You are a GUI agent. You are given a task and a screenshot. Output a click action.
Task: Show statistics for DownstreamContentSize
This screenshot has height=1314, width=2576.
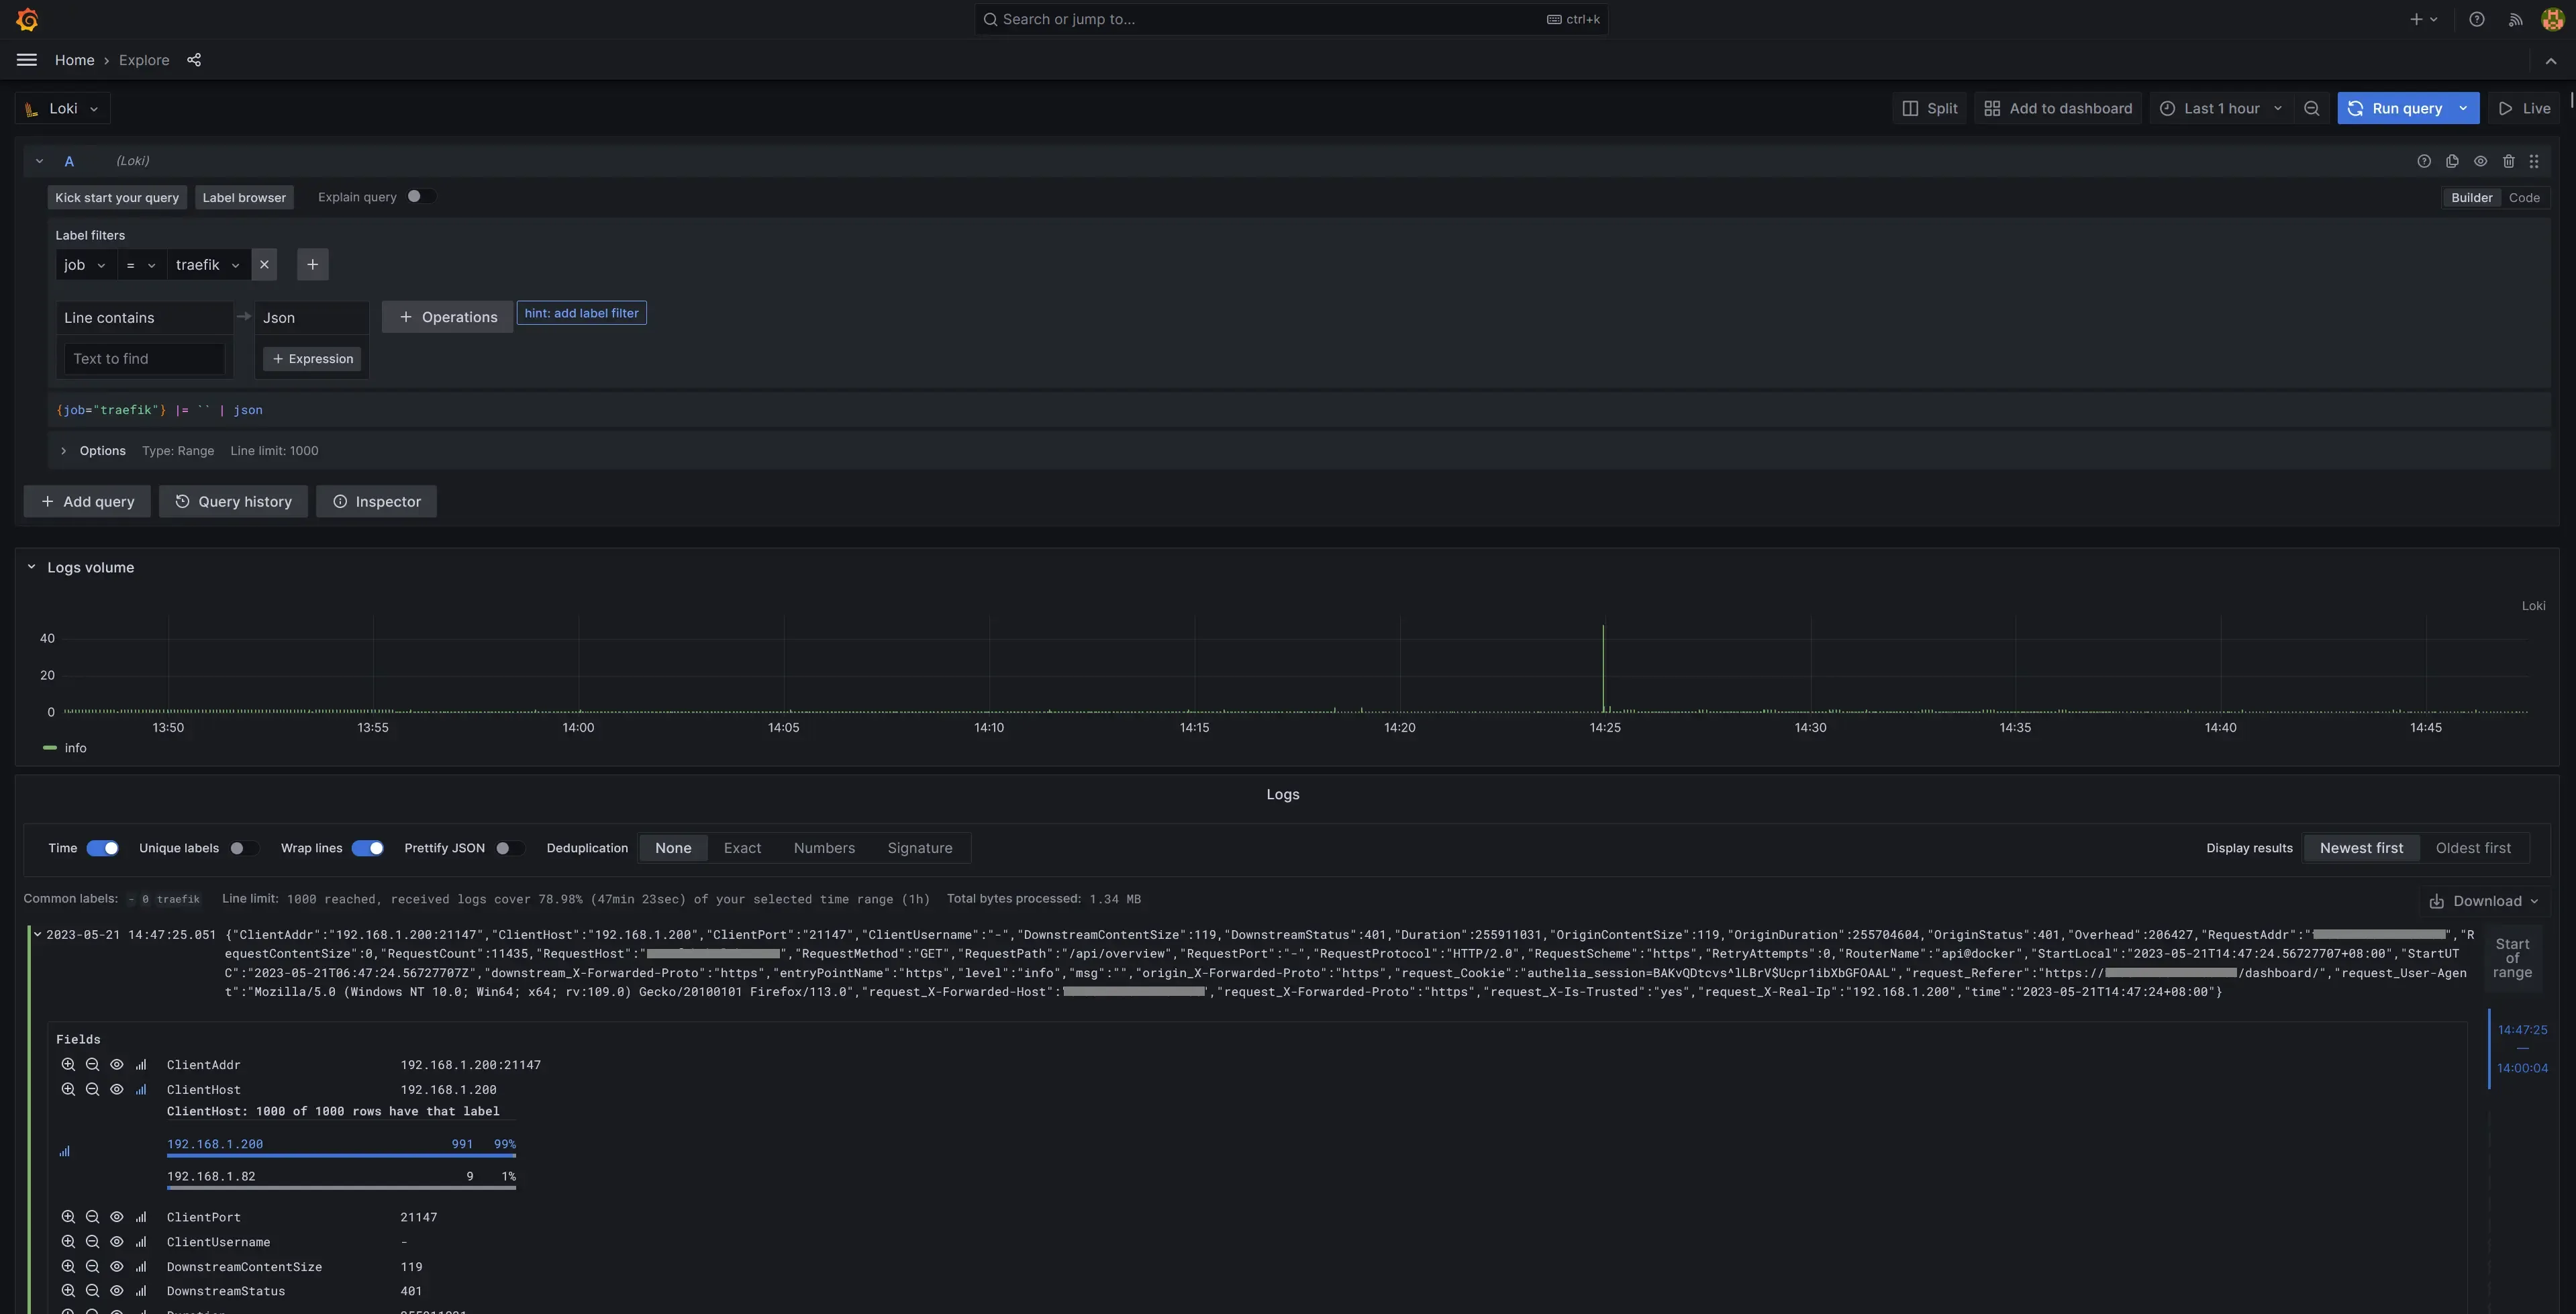coord(141,1267)
